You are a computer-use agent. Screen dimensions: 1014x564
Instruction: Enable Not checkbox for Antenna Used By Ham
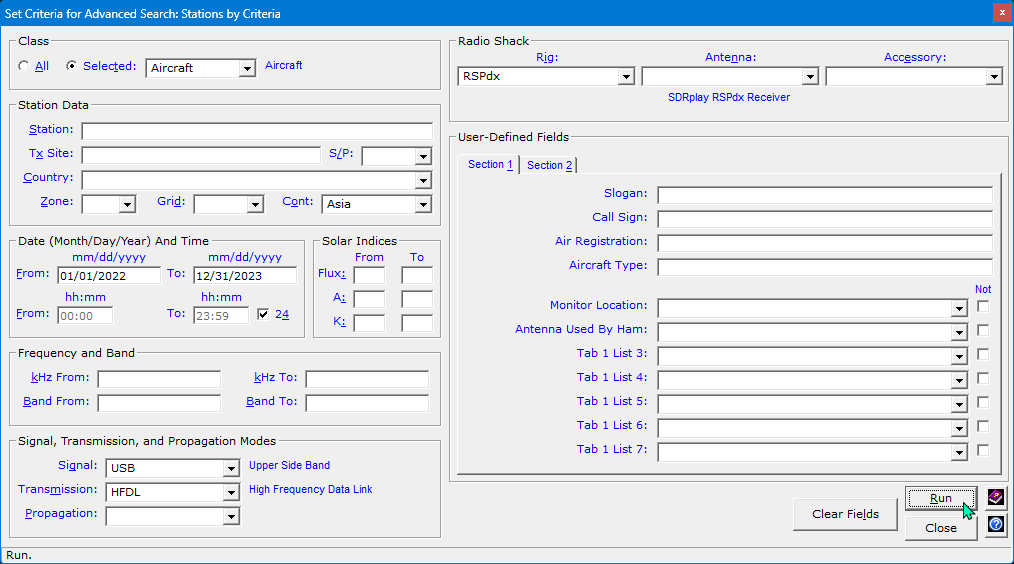click(983, 330)
